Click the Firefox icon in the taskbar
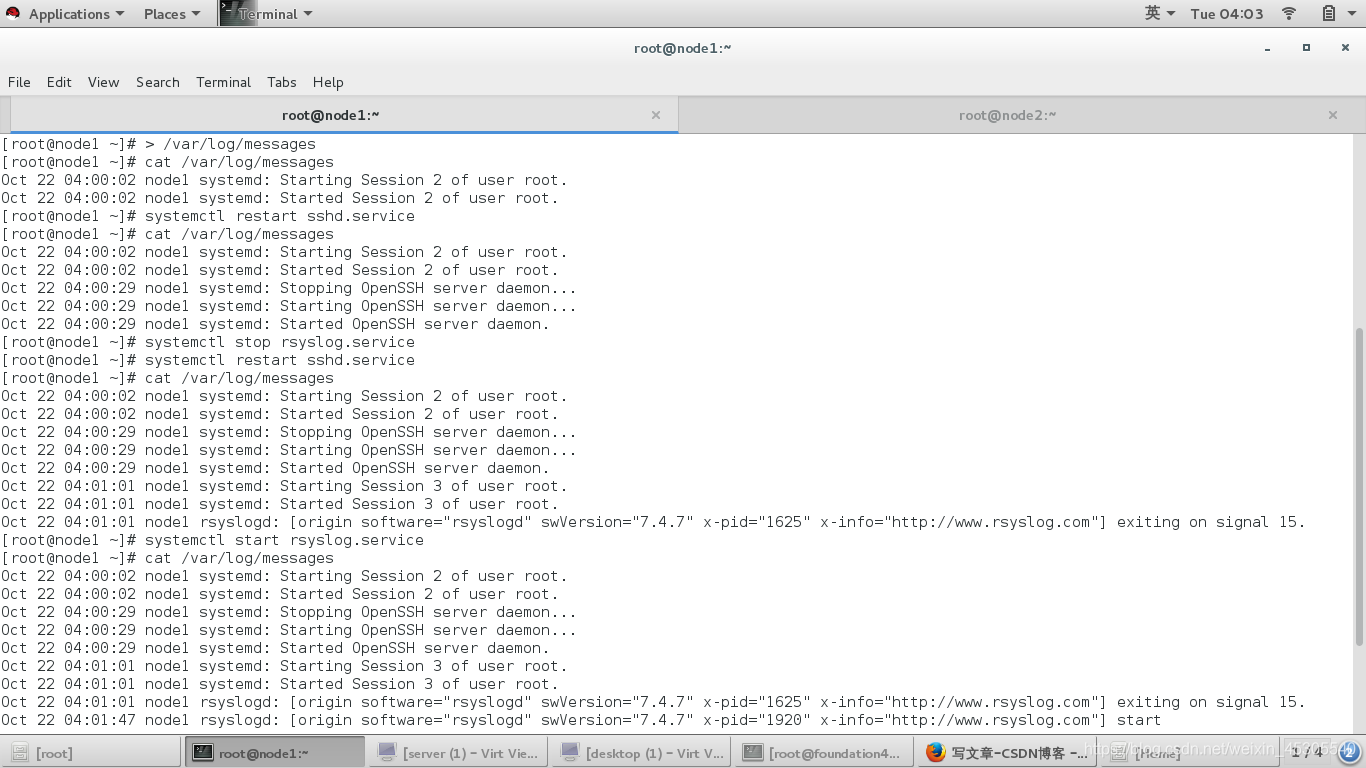The image size is (1366, 768). click(x=936, y=752)
